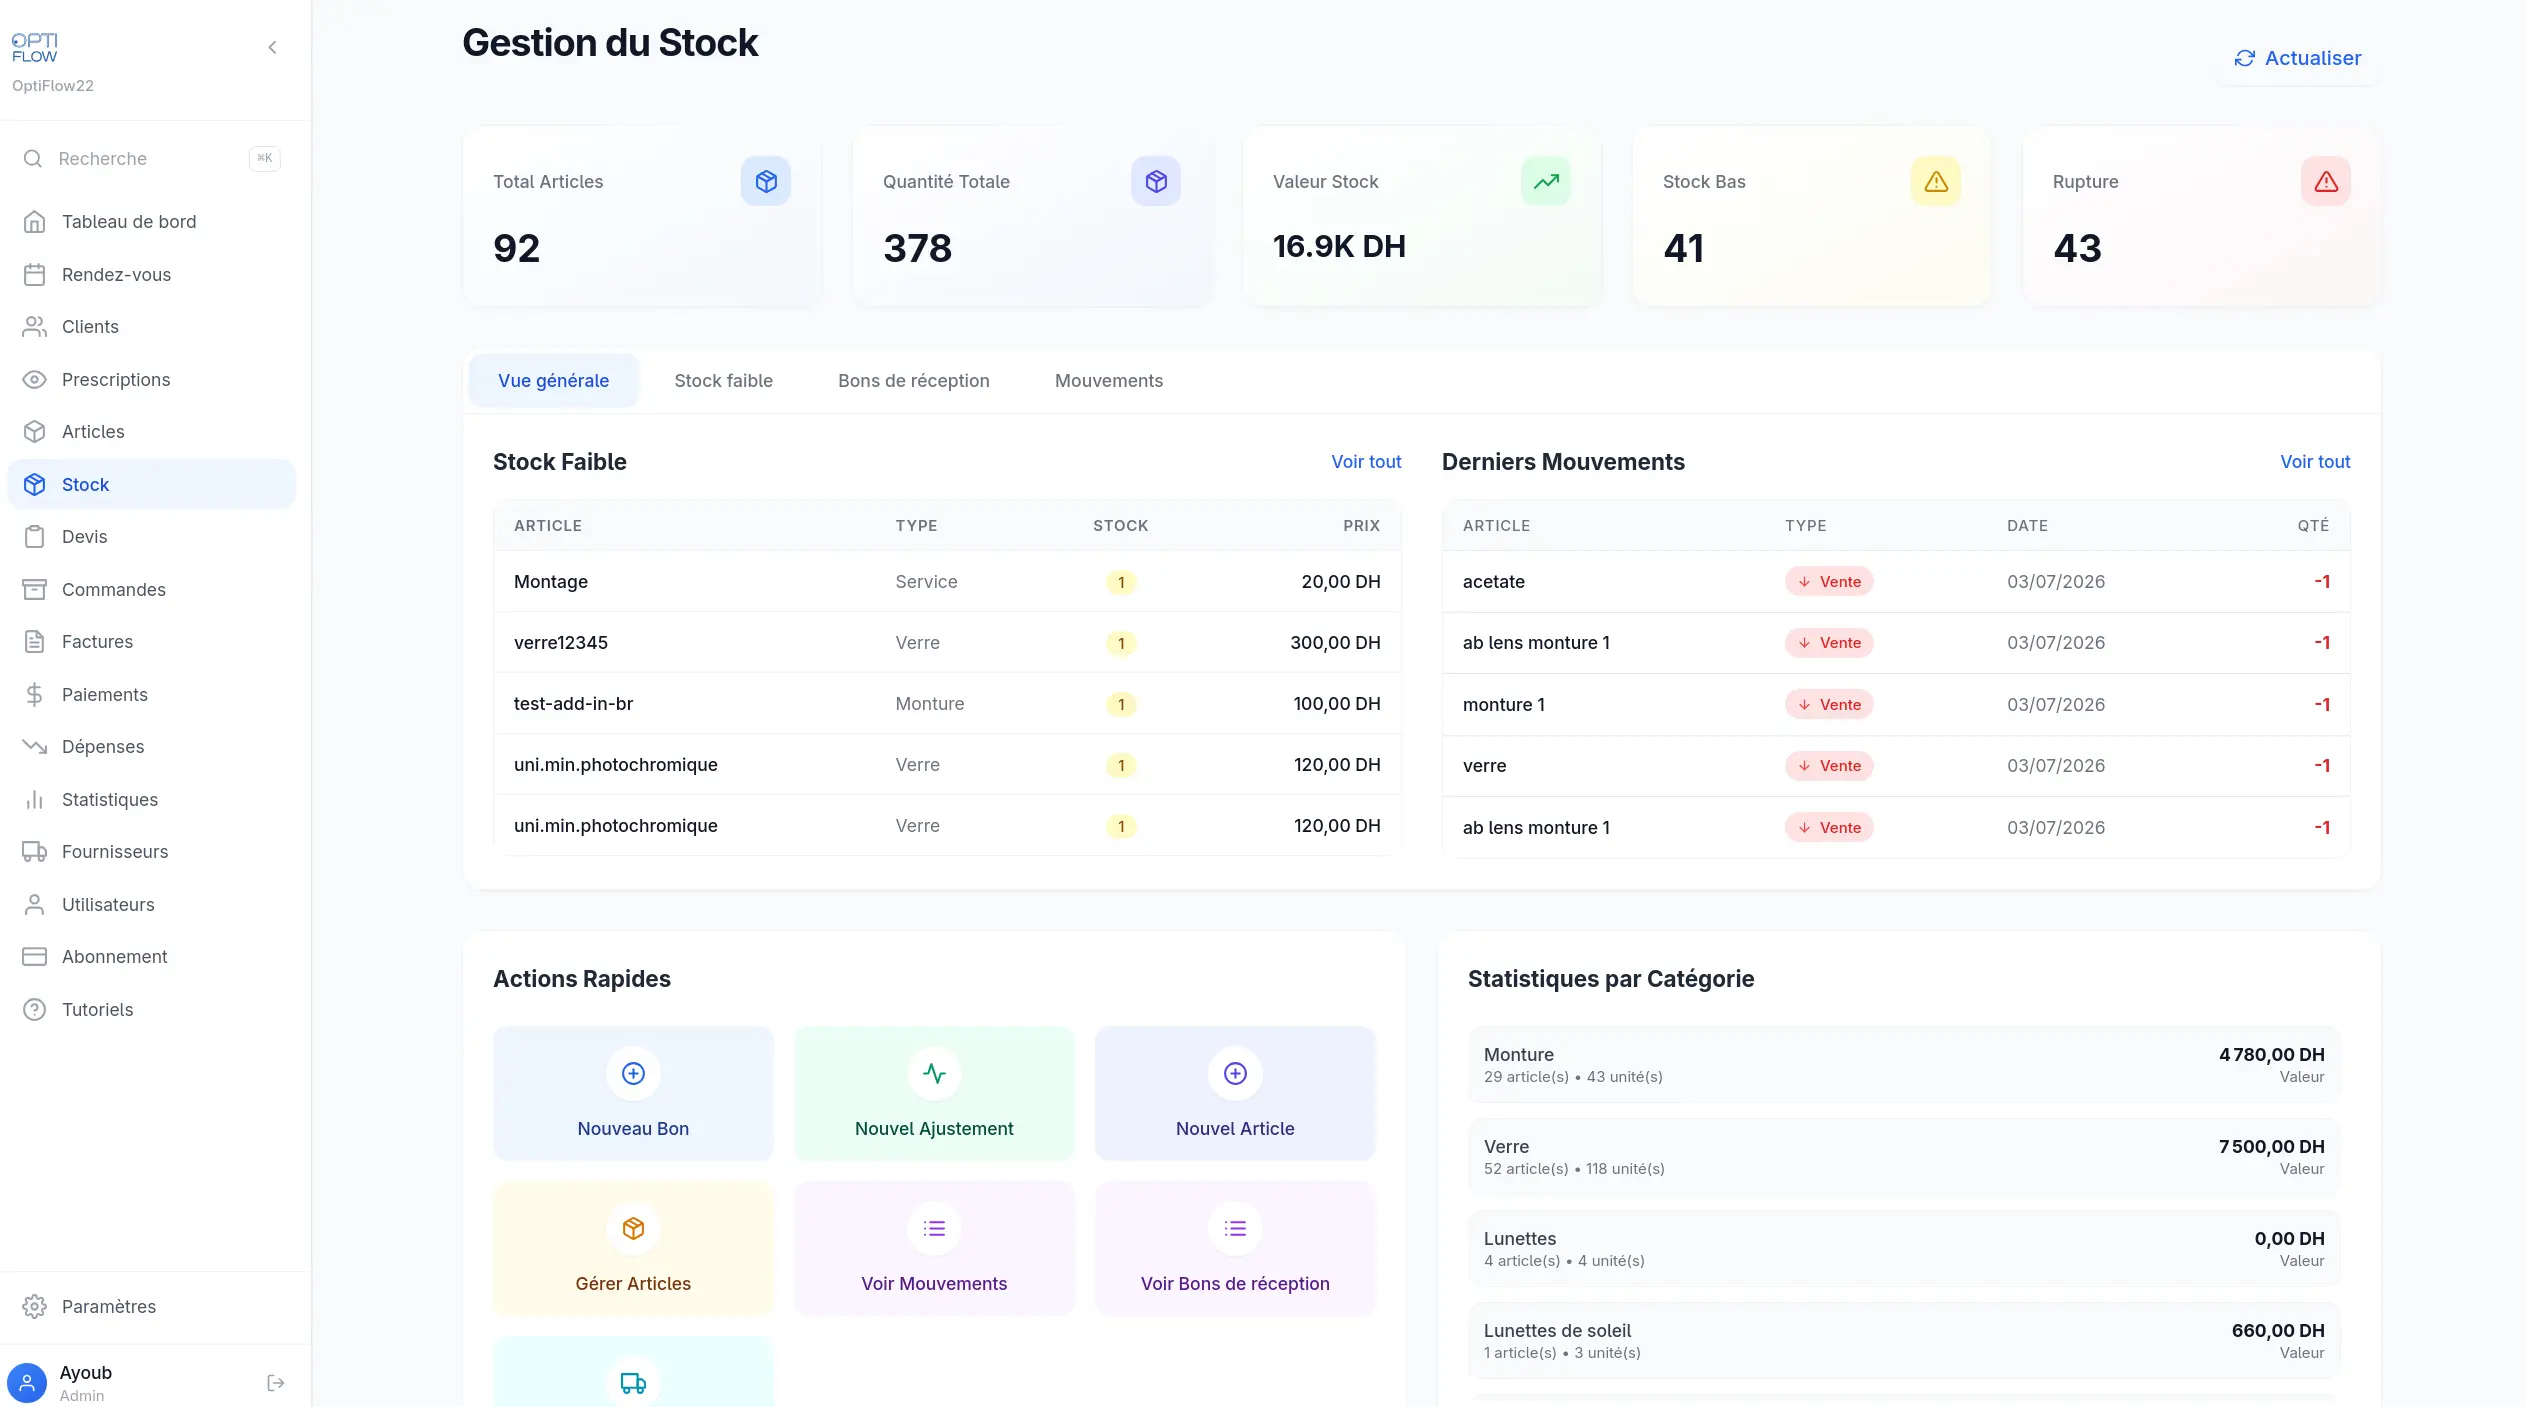The width and height of the screenshot is (2526, 1407).
Task: Open Prescriptions eye icon
Action: click(x=35, y=380)
